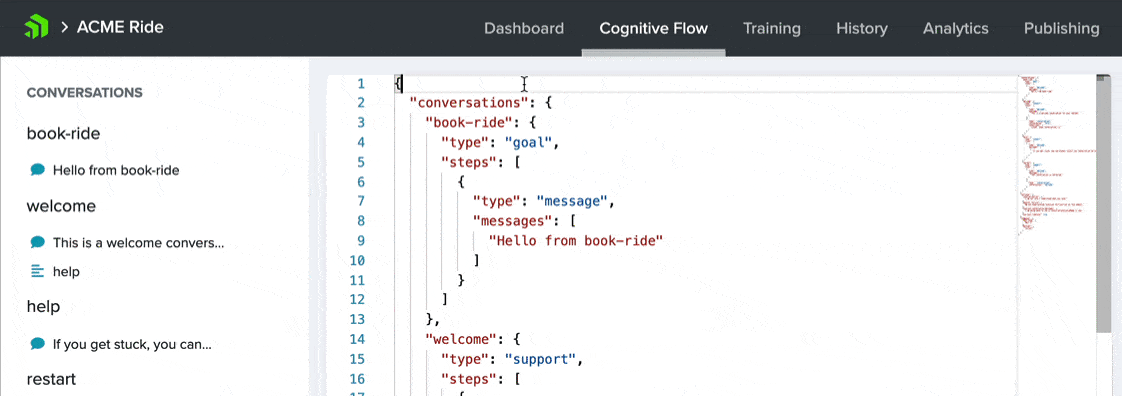Select the welcome conversation heading
Image resolution: width=1122 pixels, height=396 pixels.
pyautogui.click(x=61, y=206)
